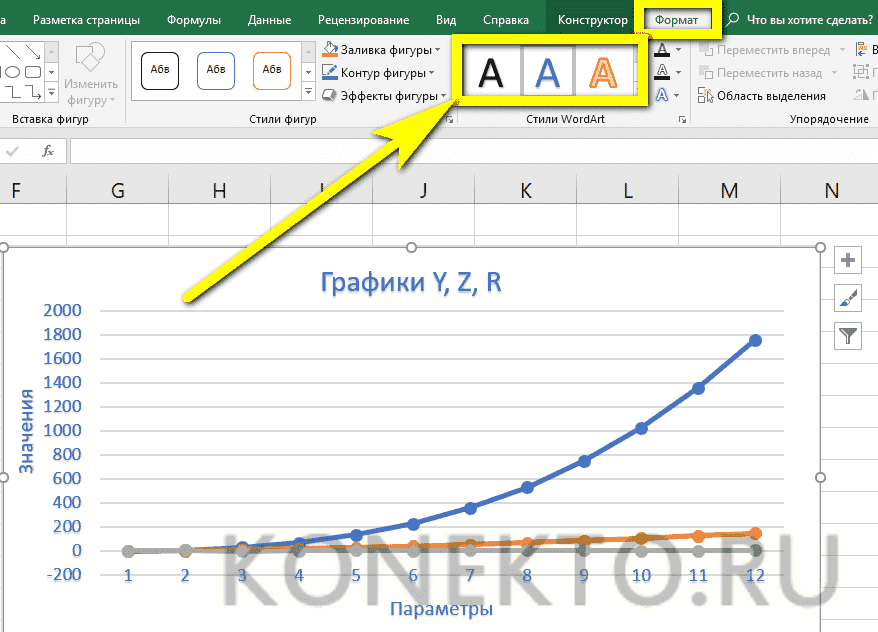Viewport: 878px width, 632px height.
Task: Select the black-bordered shape style preset
Action: (x=160, y=70)
